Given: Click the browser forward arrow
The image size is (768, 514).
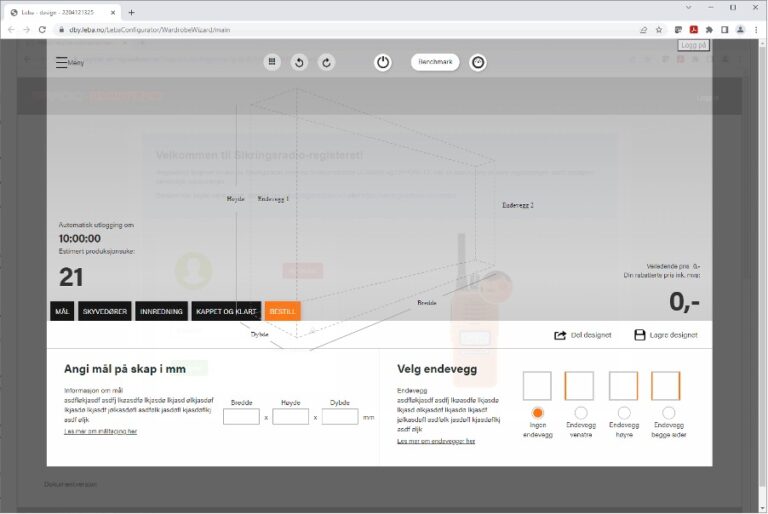Looking at the screenshot, I should point(26,30).
